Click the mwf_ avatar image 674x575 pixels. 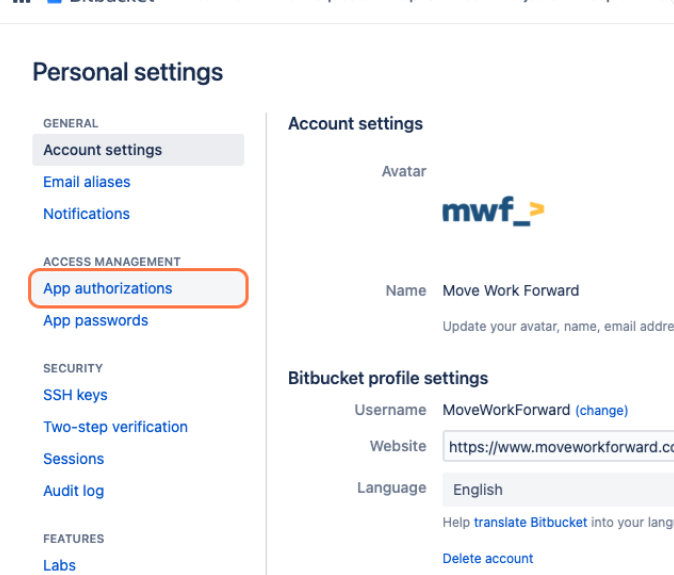(493, 211)
